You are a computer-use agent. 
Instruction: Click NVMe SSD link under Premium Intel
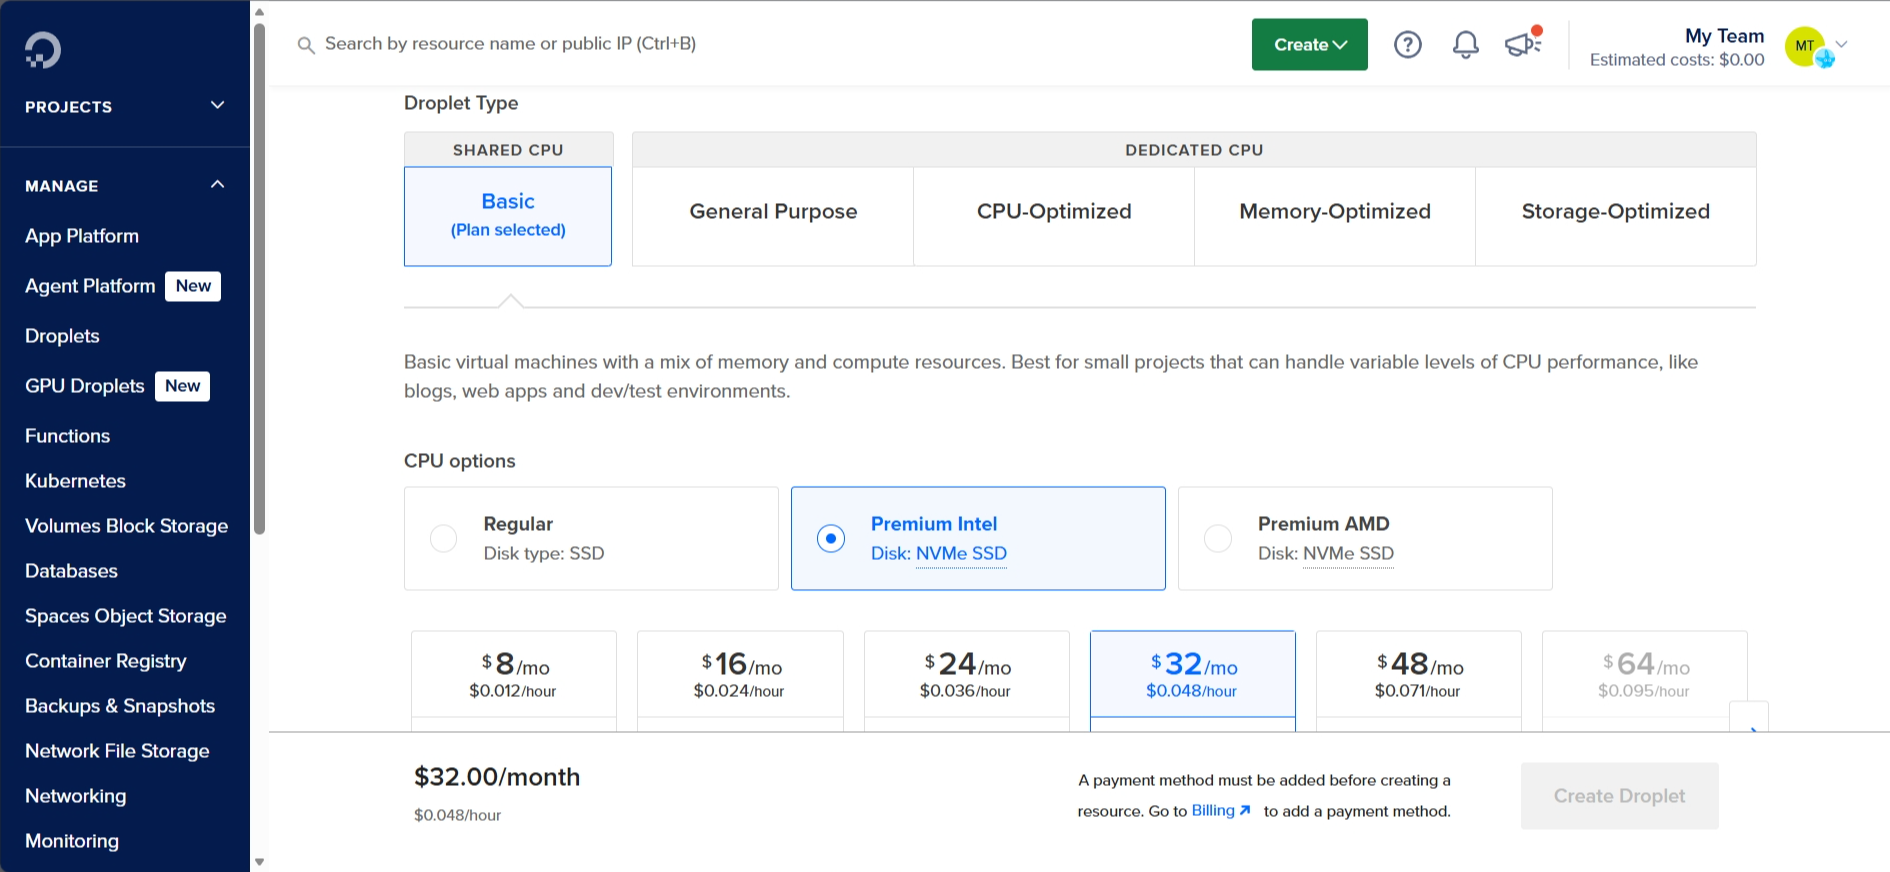961,554
